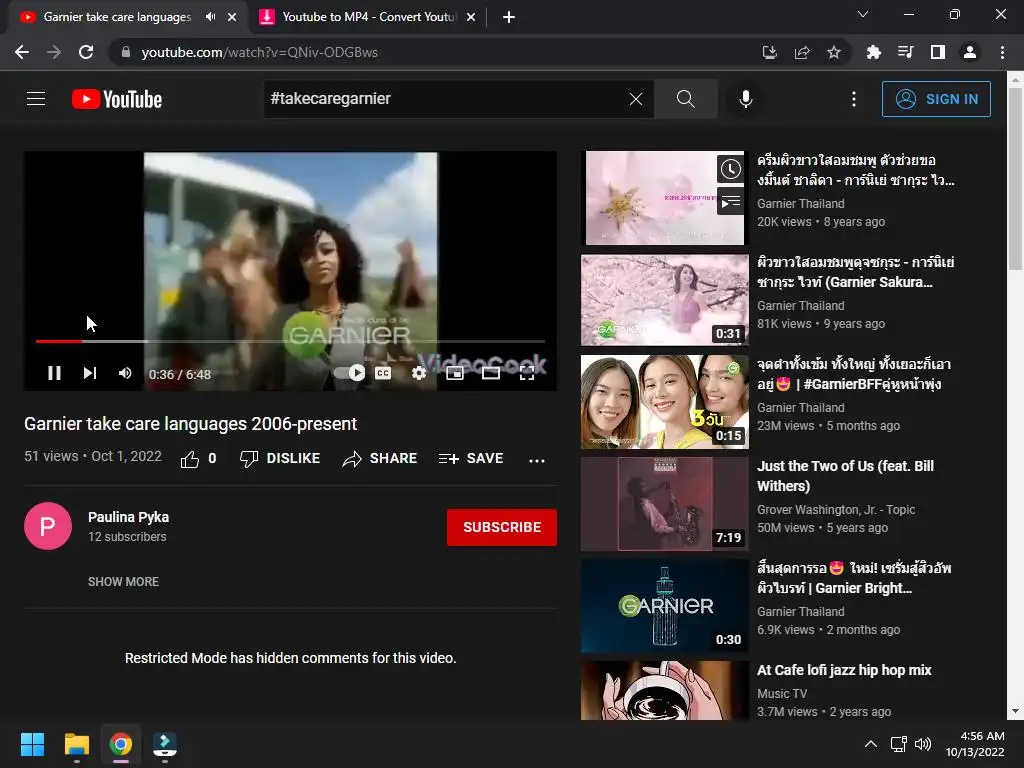
Task: Enable theater mode
Action: click(x=490, y=373)
